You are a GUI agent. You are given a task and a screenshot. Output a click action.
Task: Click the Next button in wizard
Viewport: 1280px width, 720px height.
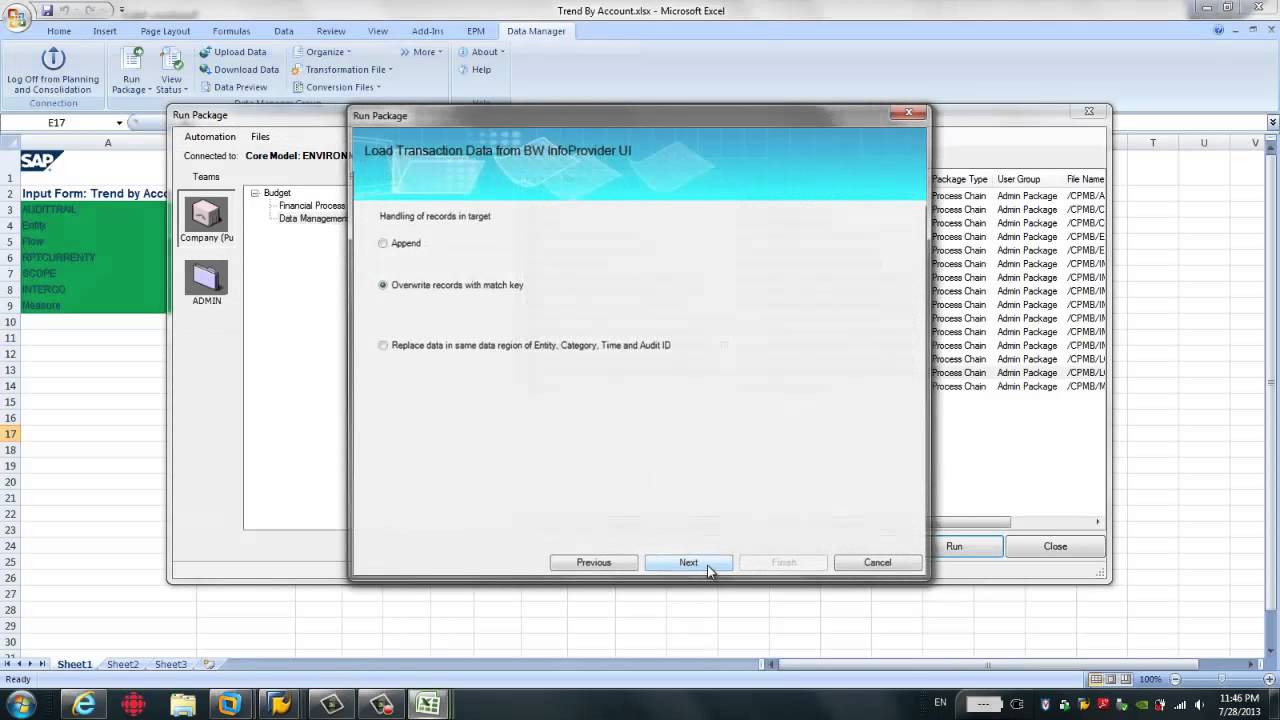pyautogui.click(x=689, y=563)
